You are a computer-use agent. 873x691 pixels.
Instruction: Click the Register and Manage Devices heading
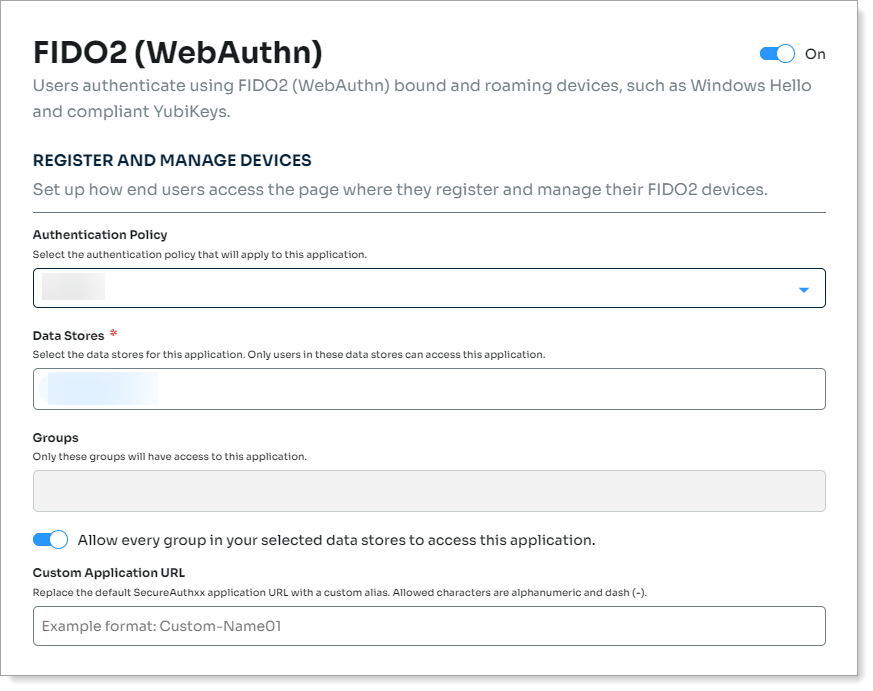[172, 160]
